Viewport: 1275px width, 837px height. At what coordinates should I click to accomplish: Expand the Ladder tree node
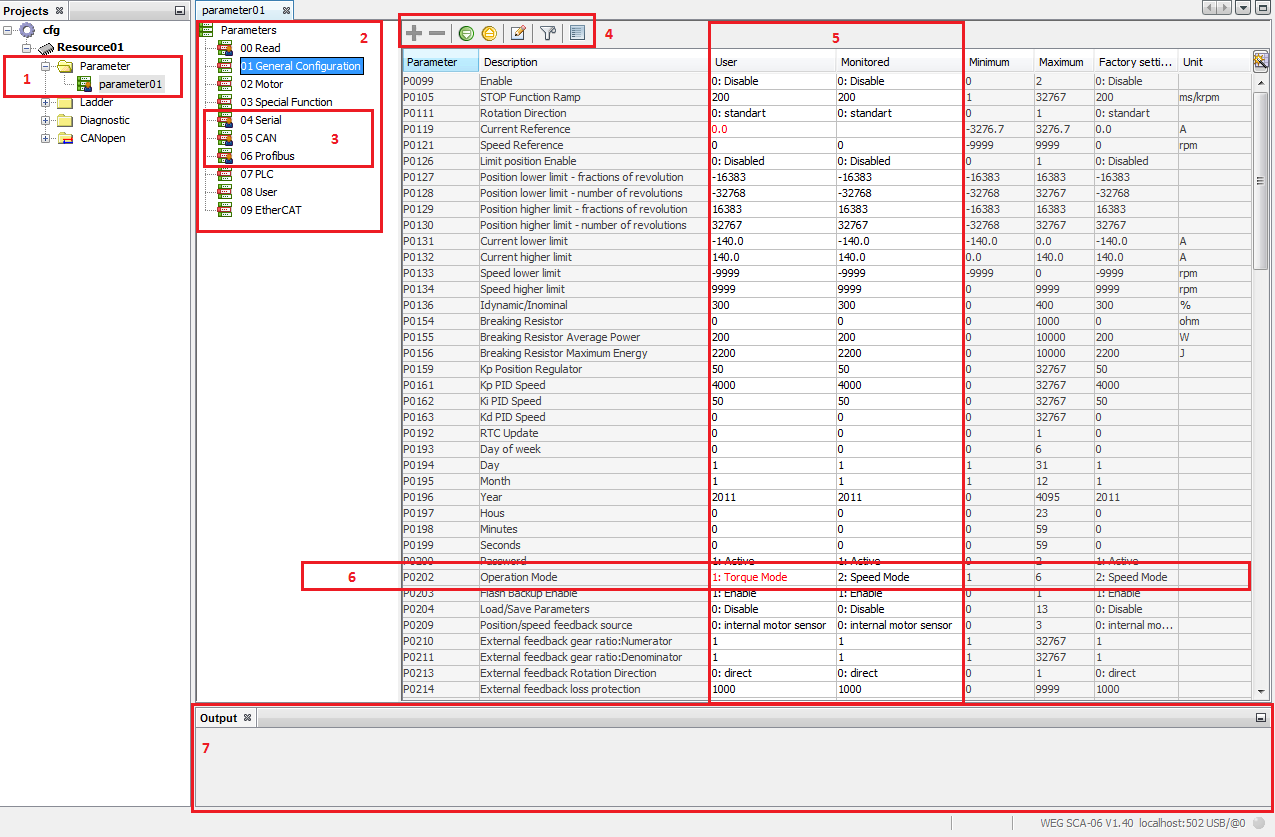(45, 101)
